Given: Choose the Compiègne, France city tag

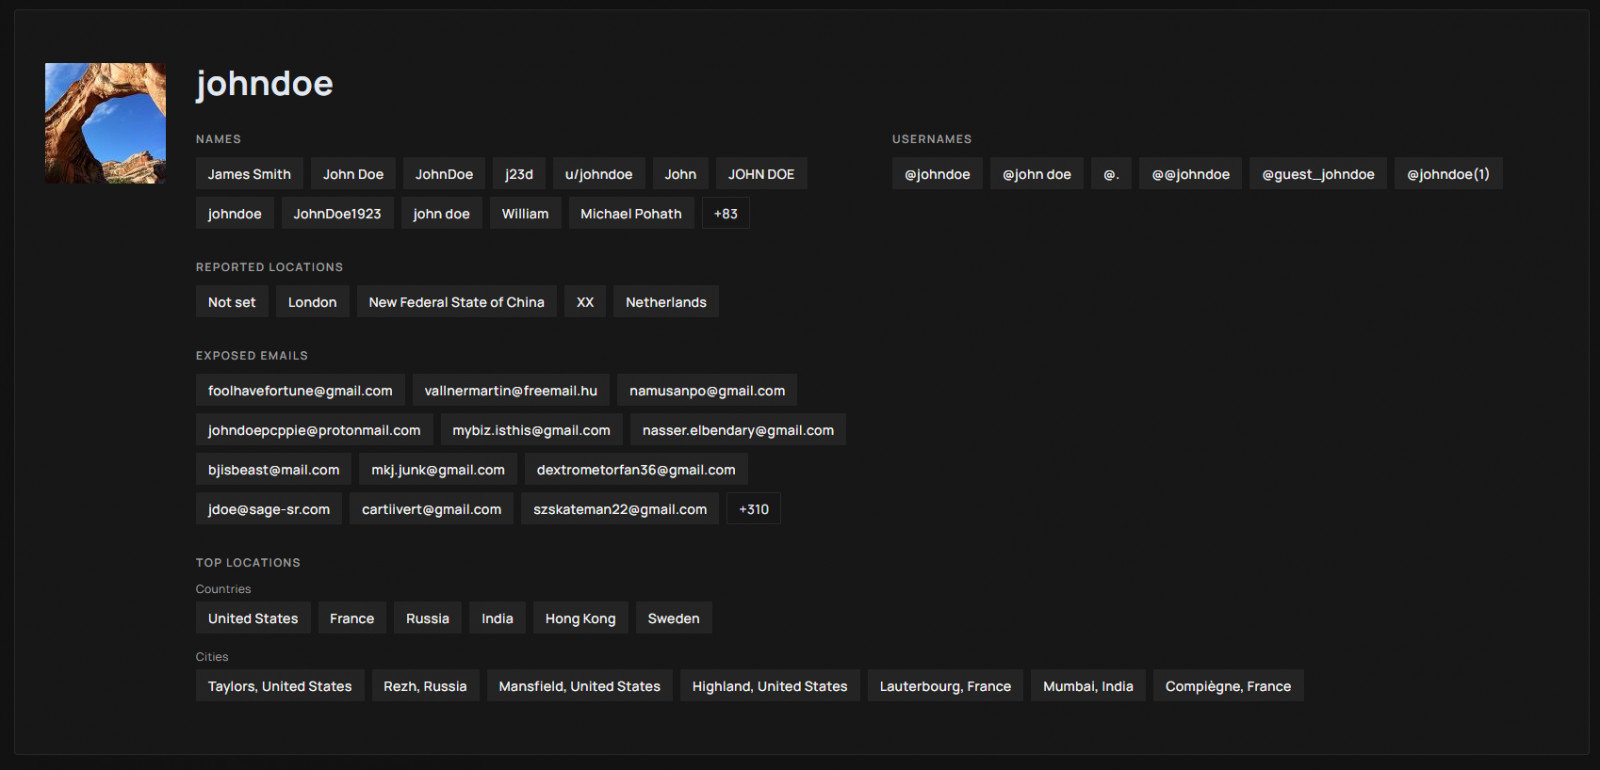Looking at the screenshot, I should click(x=1228, y=686).
